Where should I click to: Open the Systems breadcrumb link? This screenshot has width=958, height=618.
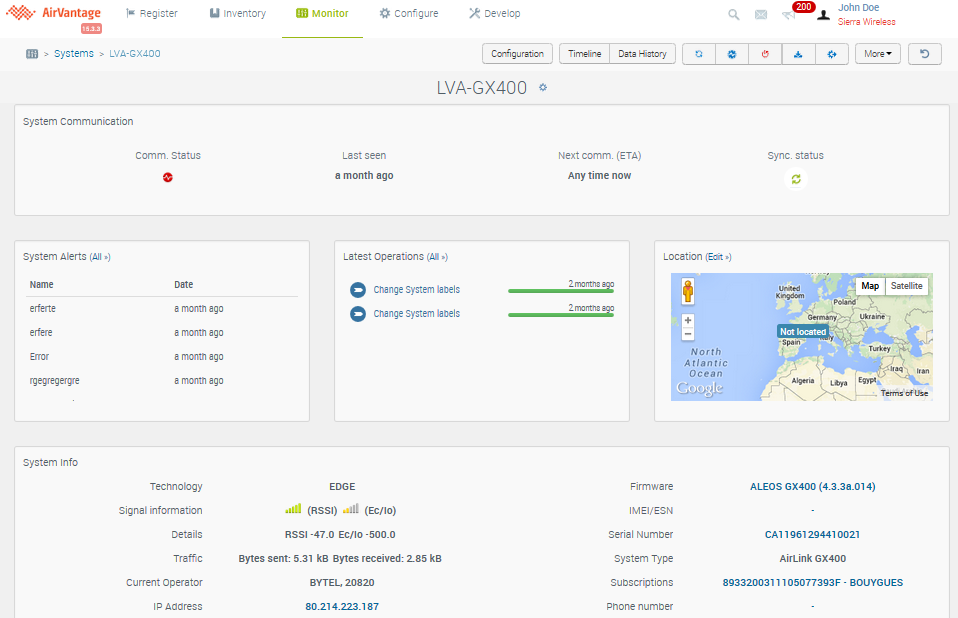74,54
